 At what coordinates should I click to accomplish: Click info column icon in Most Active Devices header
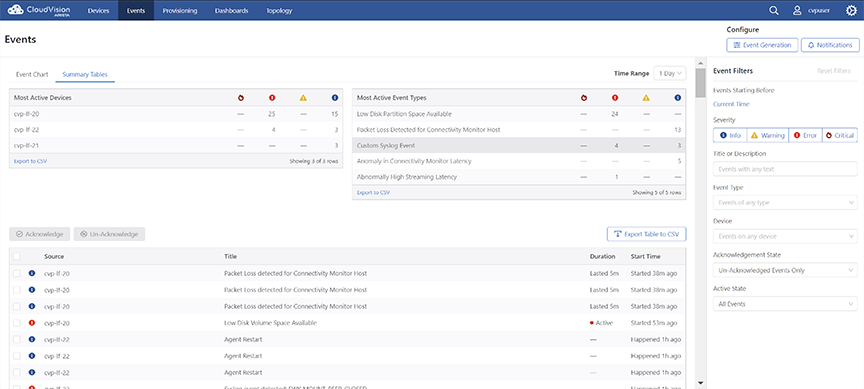tap(334, 98)
